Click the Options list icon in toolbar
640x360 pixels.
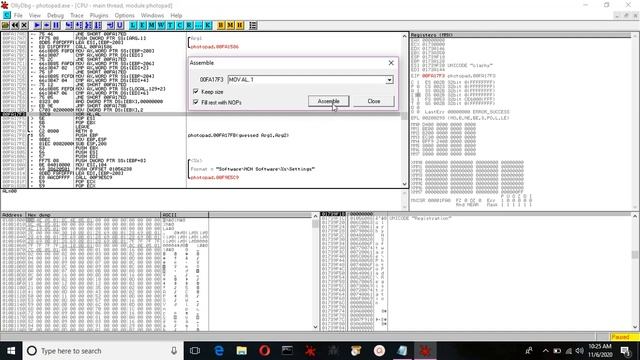pyautogui.click(x=253, y=25)
